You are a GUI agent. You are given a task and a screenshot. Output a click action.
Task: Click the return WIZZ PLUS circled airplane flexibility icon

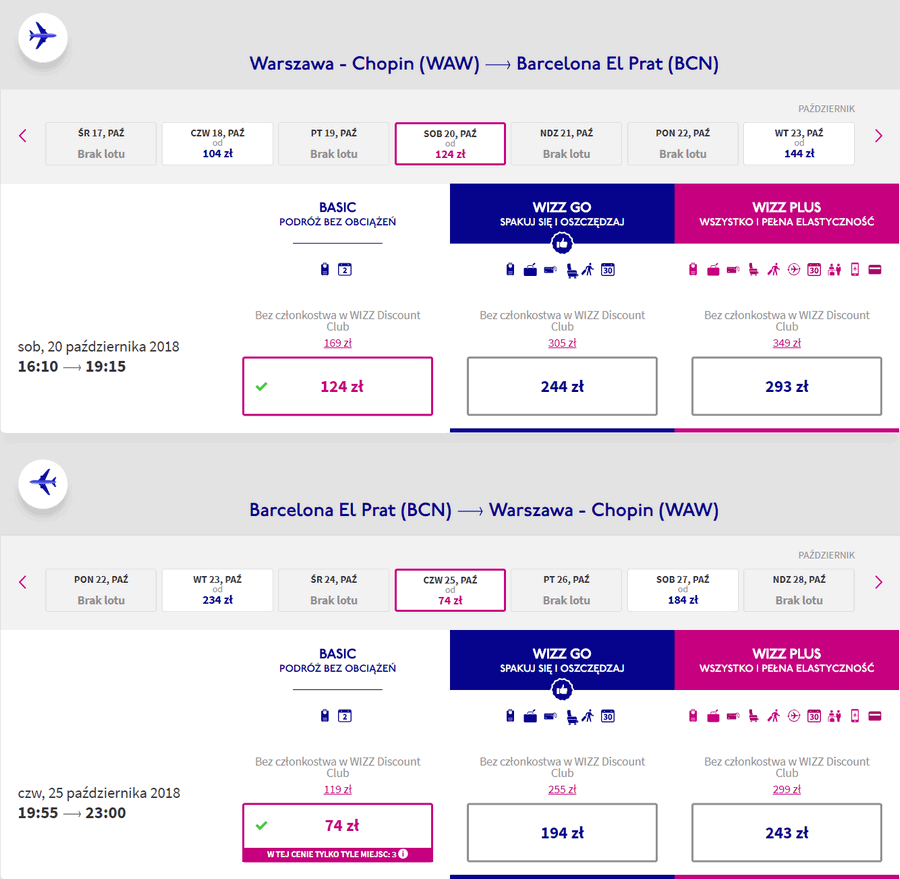[794, 715]
